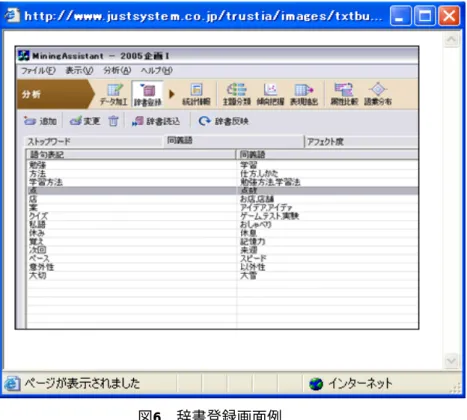Open the 傾向把握 chart icon

[x=270, y=94]
